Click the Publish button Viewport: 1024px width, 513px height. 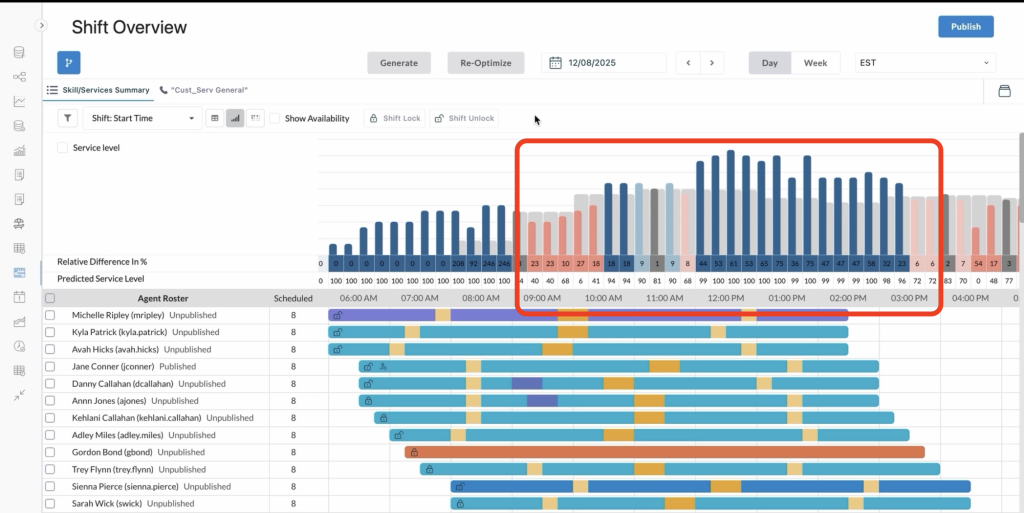[965, 27]
